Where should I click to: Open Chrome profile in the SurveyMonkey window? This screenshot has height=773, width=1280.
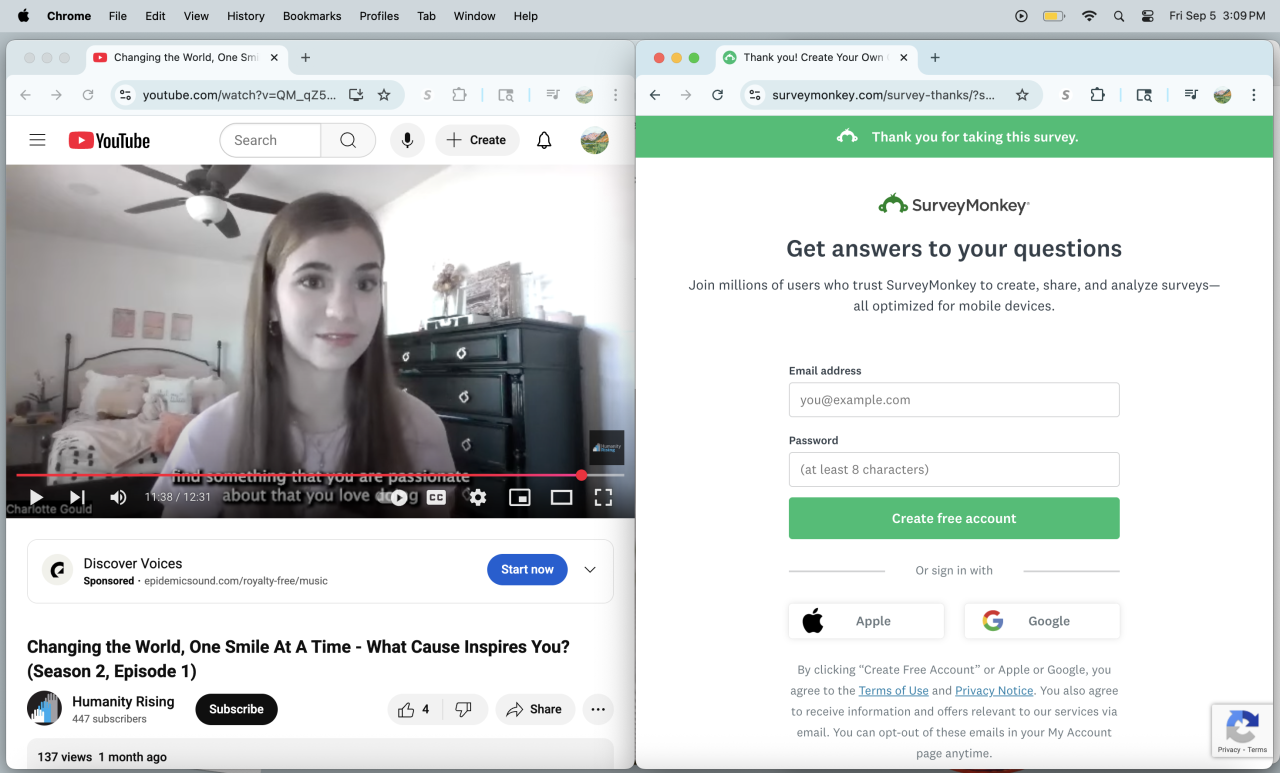pos(1222,95)
